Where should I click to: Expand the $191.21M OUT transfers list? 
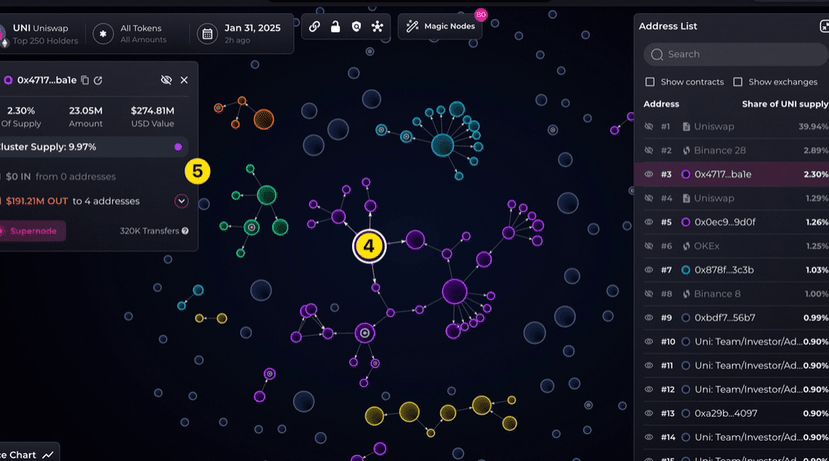[x=181, y=201]
